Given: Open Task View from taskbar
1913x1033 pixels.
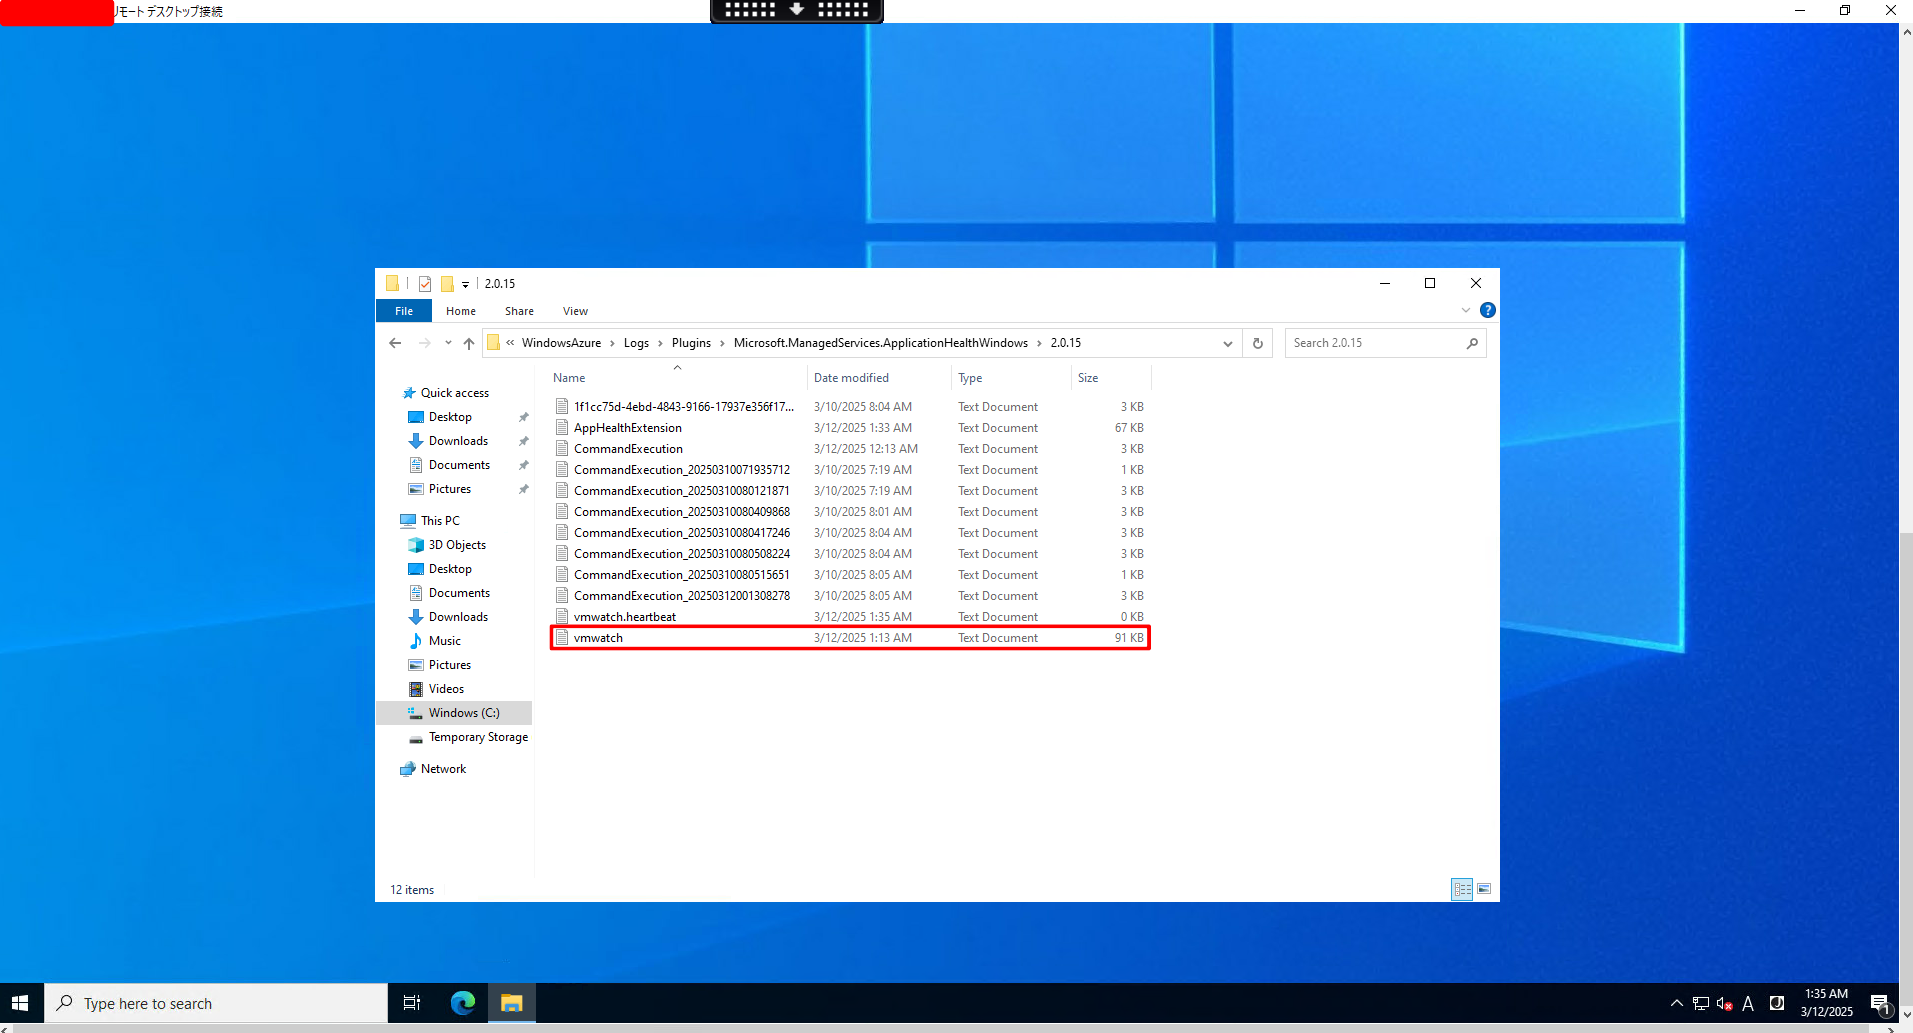Looking at the screenshot, I should (x=411, y=1003).
